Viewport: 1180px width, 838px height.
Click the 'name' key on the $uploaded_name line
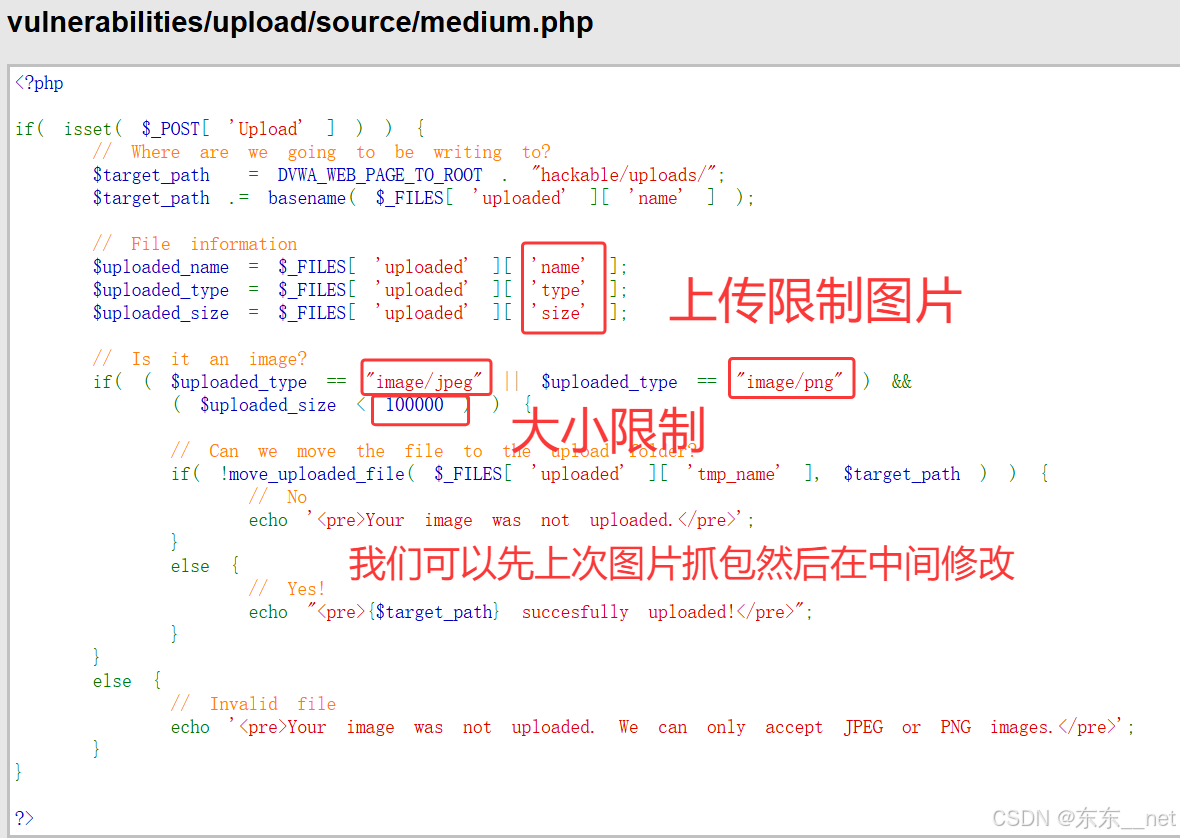click(x=560, y=267)
